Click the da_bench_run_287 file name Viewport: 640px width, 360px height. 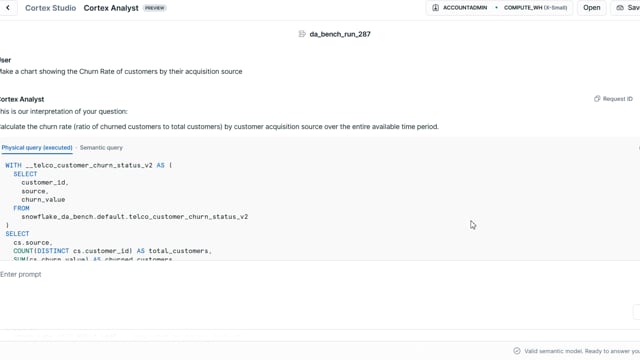pyautogui.click(x=340, y=34)
